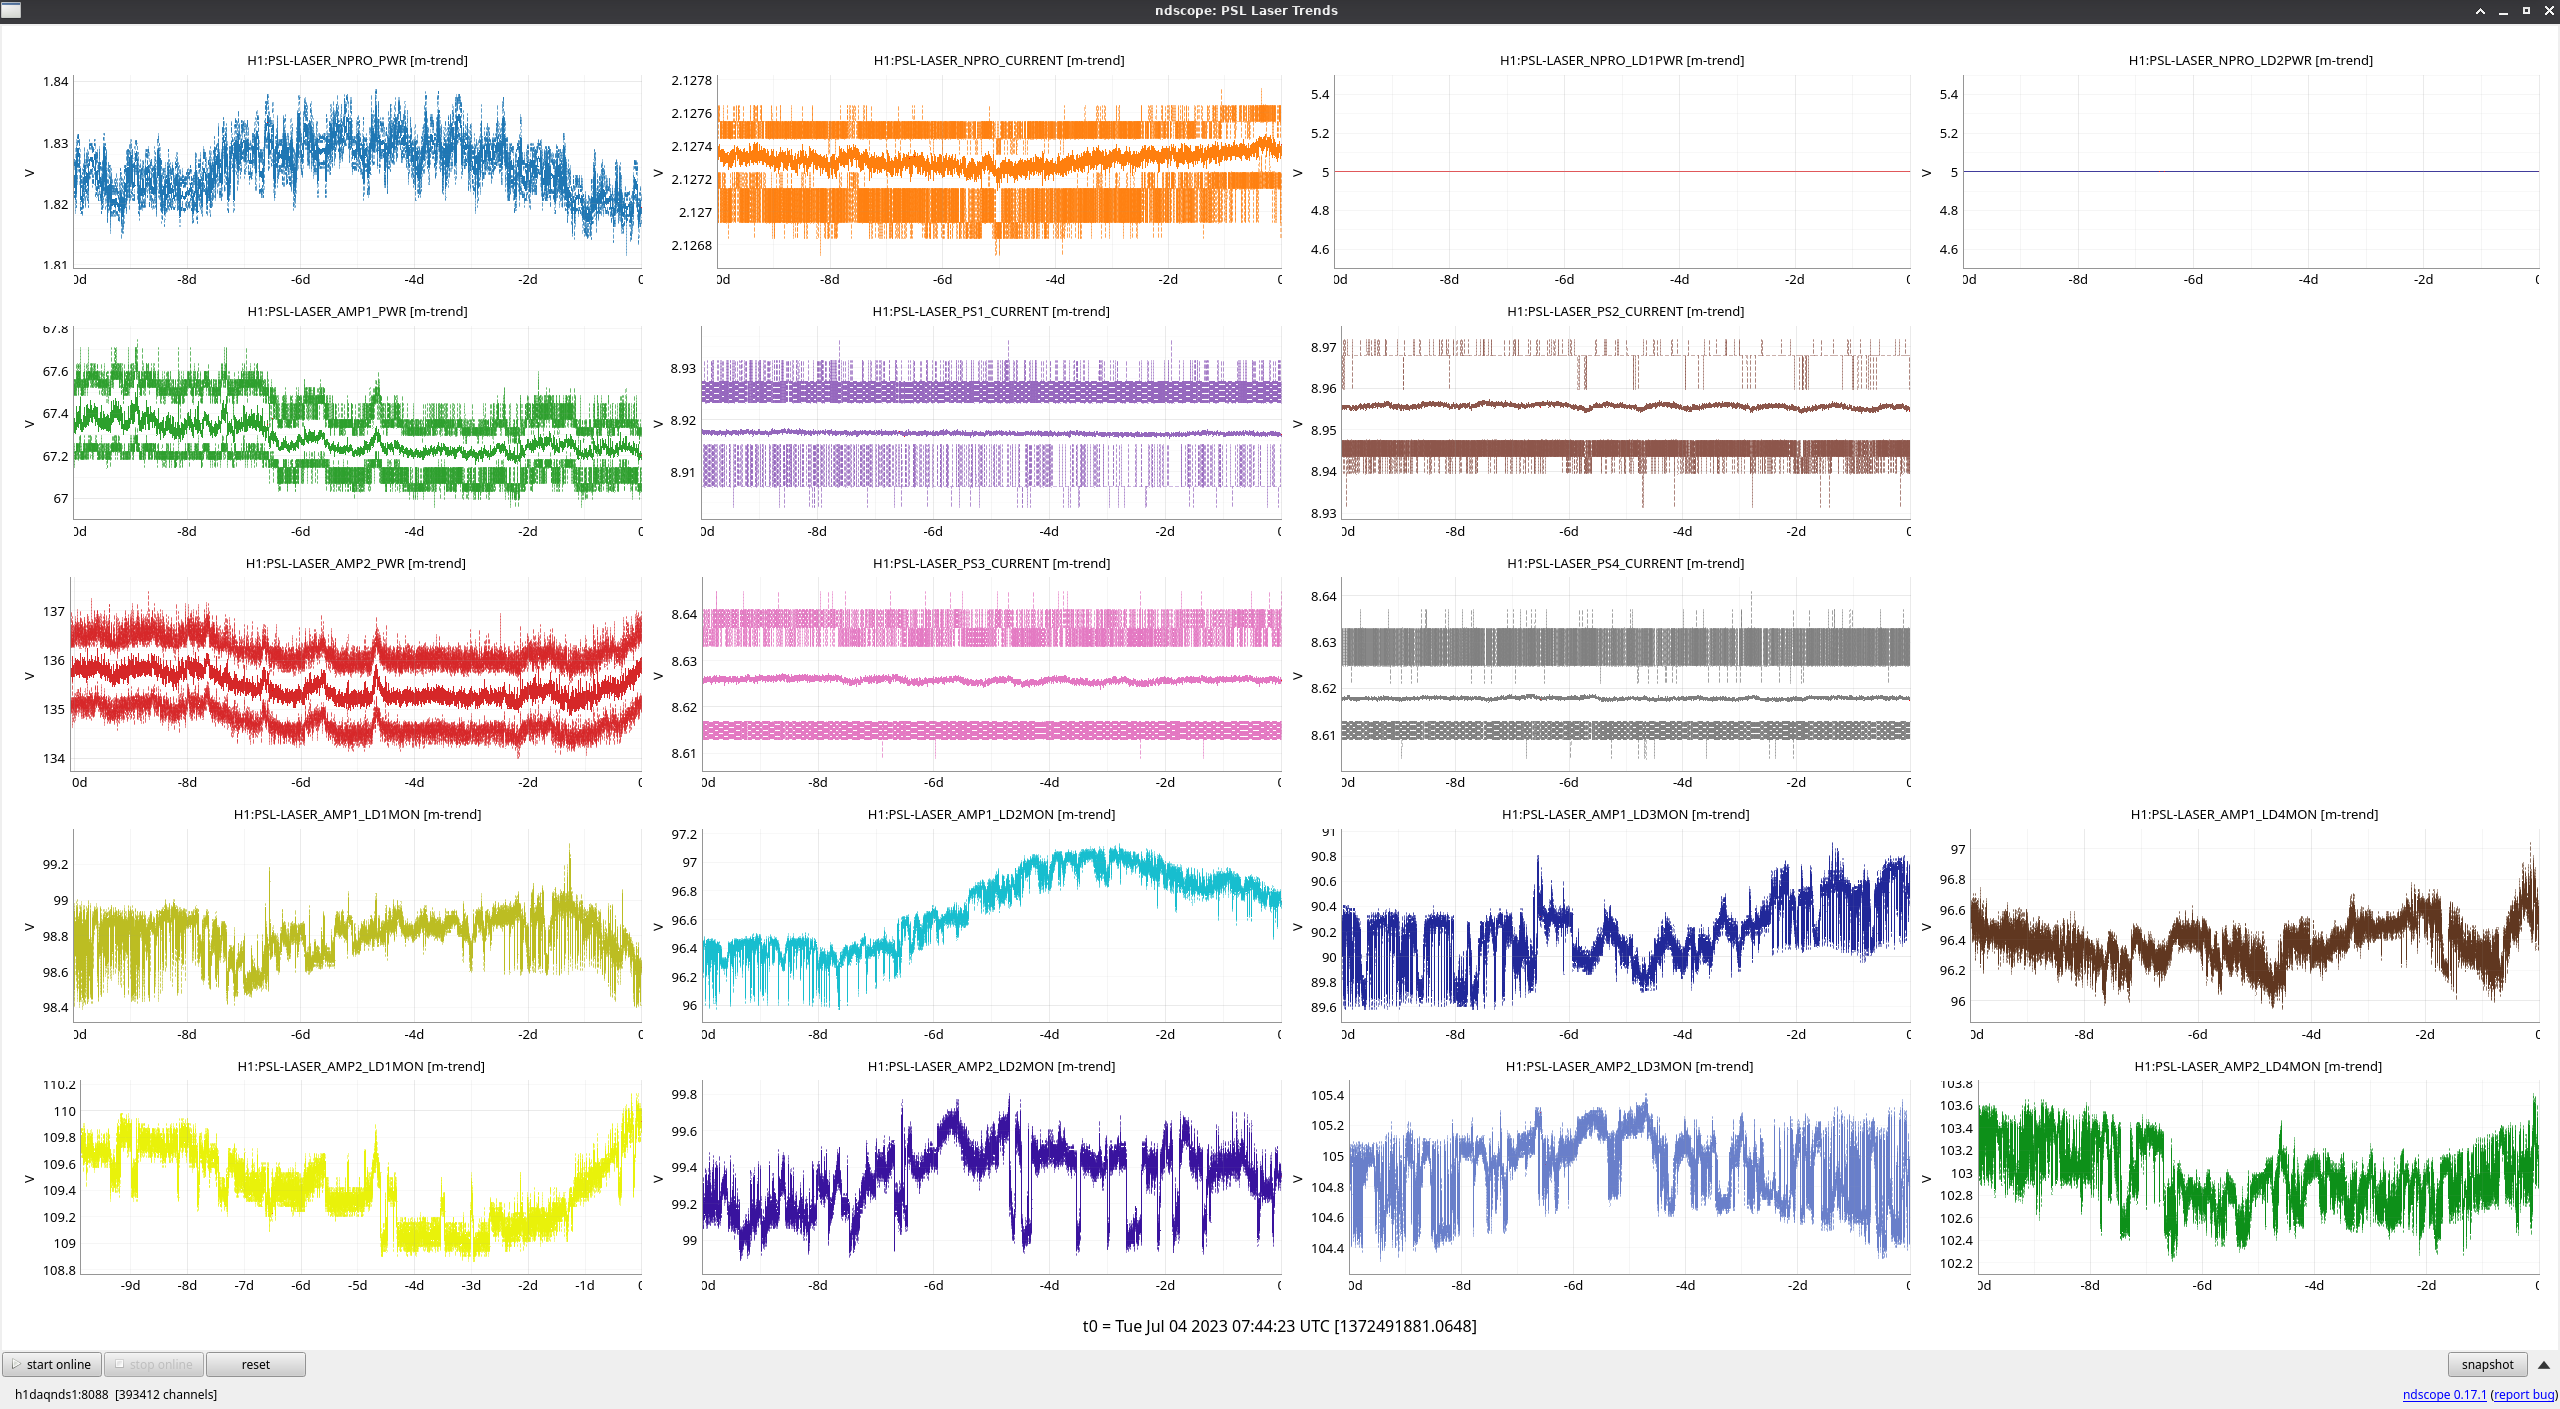Click inside the NPRO_CURRENT orange plot
Screen dimensions: 2560x1409
point(998,170)
